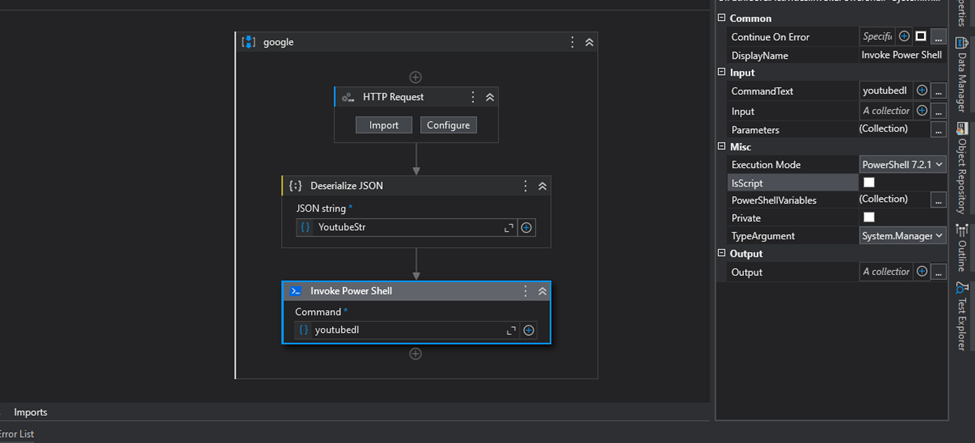Click plus icon for CommandText property
Image resolution: width=975 pixels, height=443 pixels.
[922, 91]
